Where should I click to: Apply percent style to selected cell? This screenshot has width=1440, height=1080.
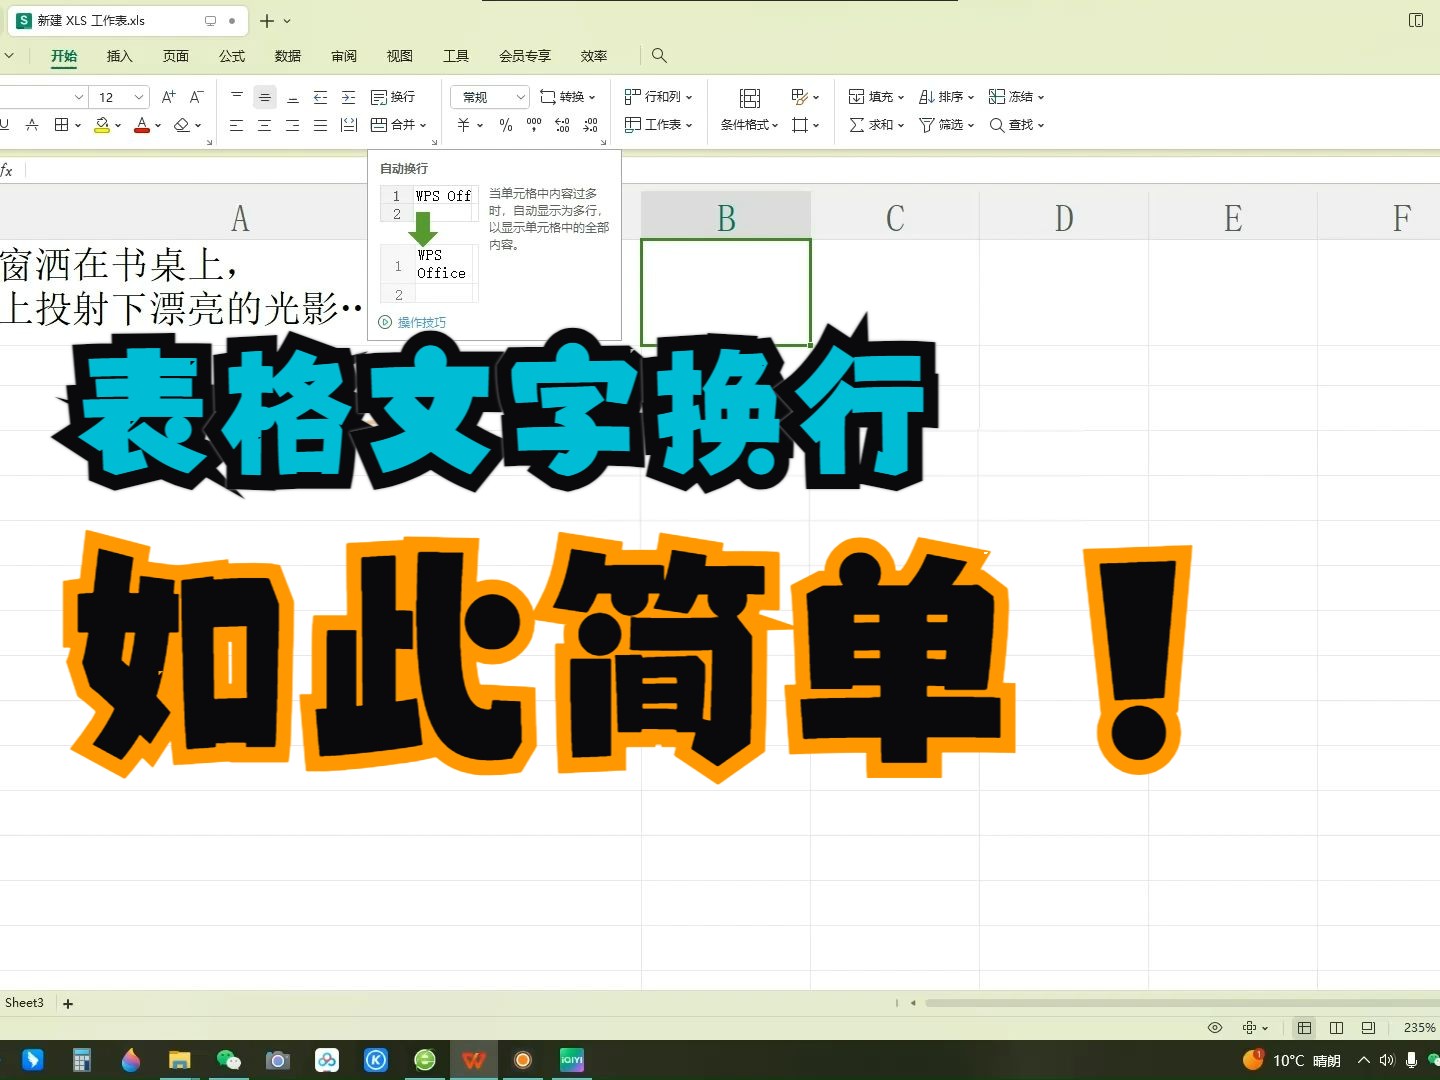[506, 125]
